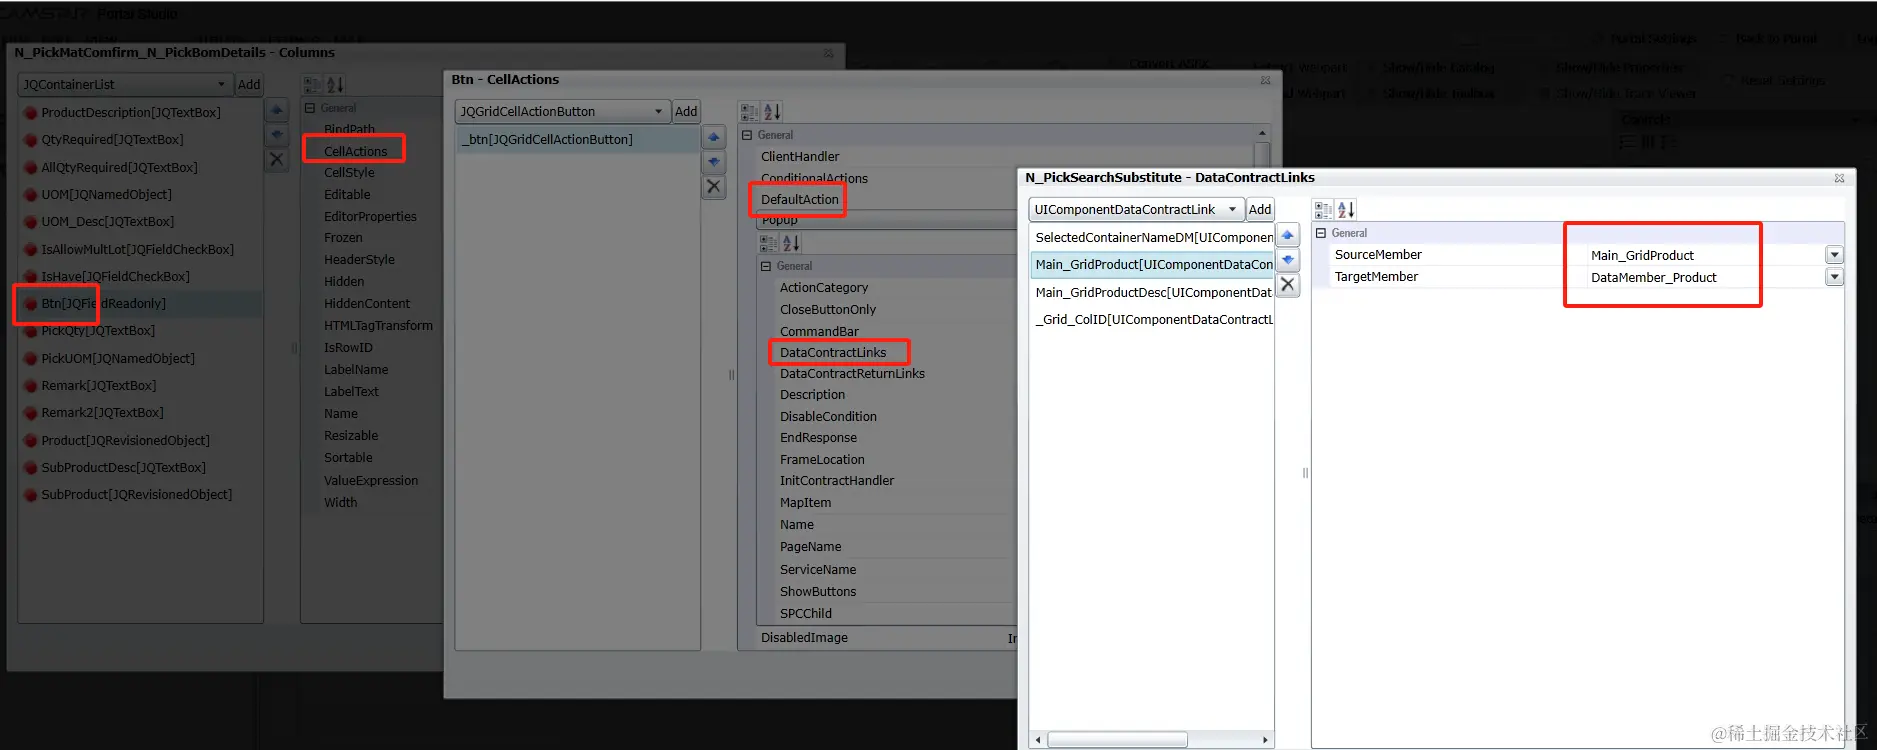
Task: Click Back to Portal in background toolbar
Action: pyautogui.click(x=1777, y=39)
